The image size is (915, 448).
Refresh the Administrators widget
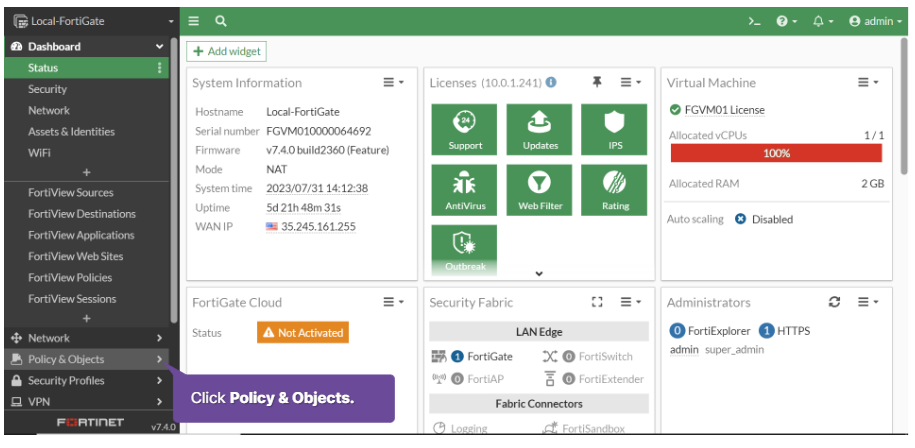point(834,302)
